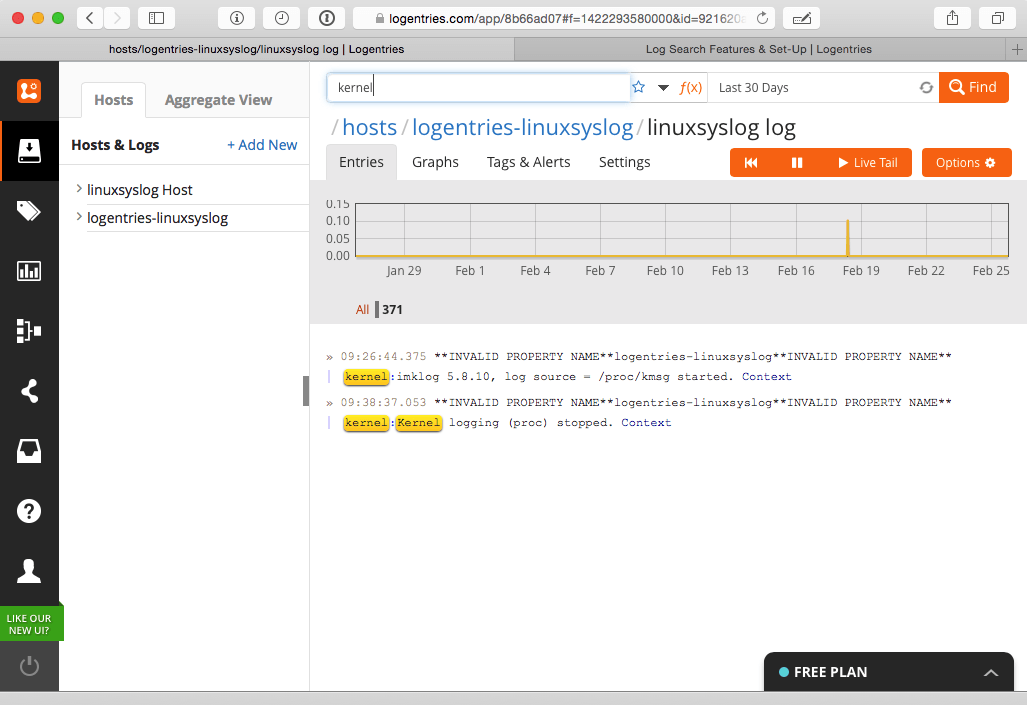The width and height of the screenshot is (1027, 705).
Task: Save search with the star icon
Action: click(x=639, y=87)
